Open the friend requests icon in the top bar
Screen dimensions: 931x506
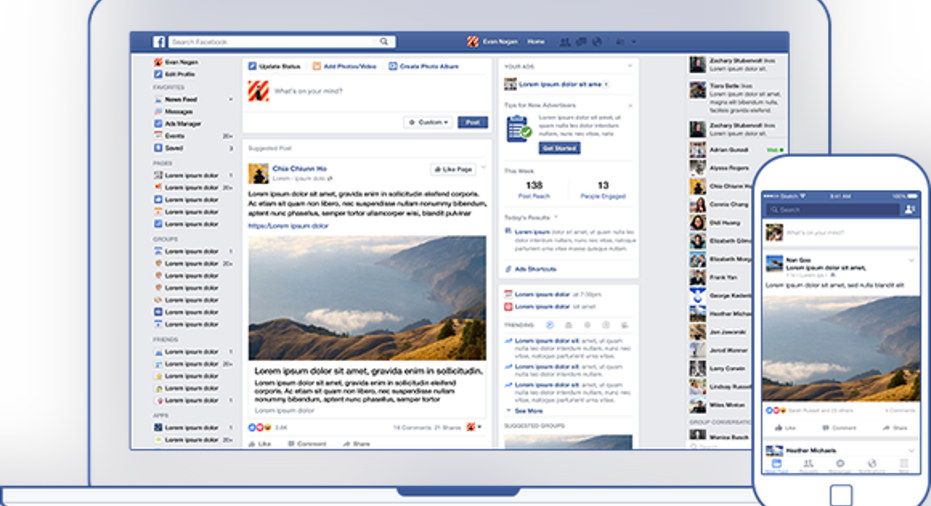(565, 42)
